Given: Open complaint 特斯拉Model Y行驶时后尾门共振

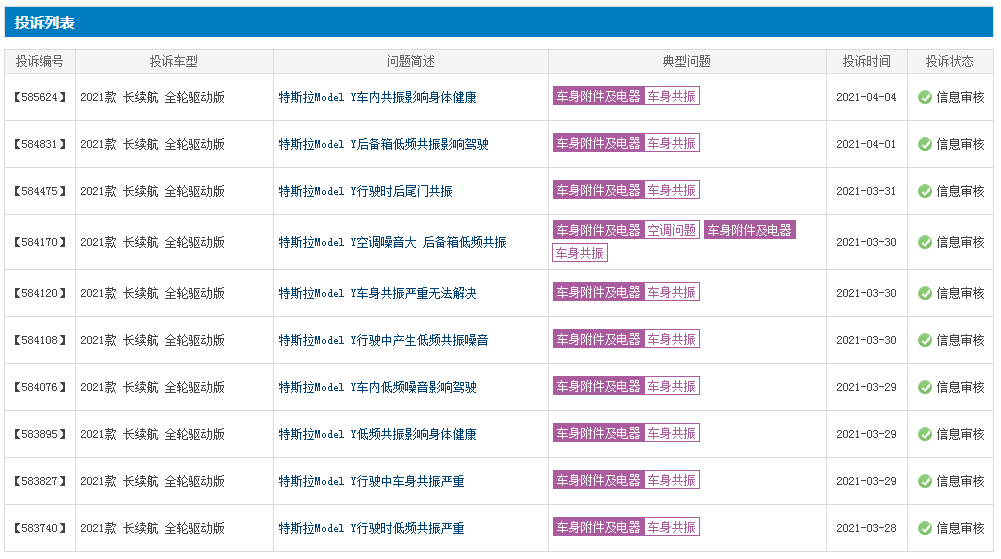Looking at the screenshot, I should [365, 191].
